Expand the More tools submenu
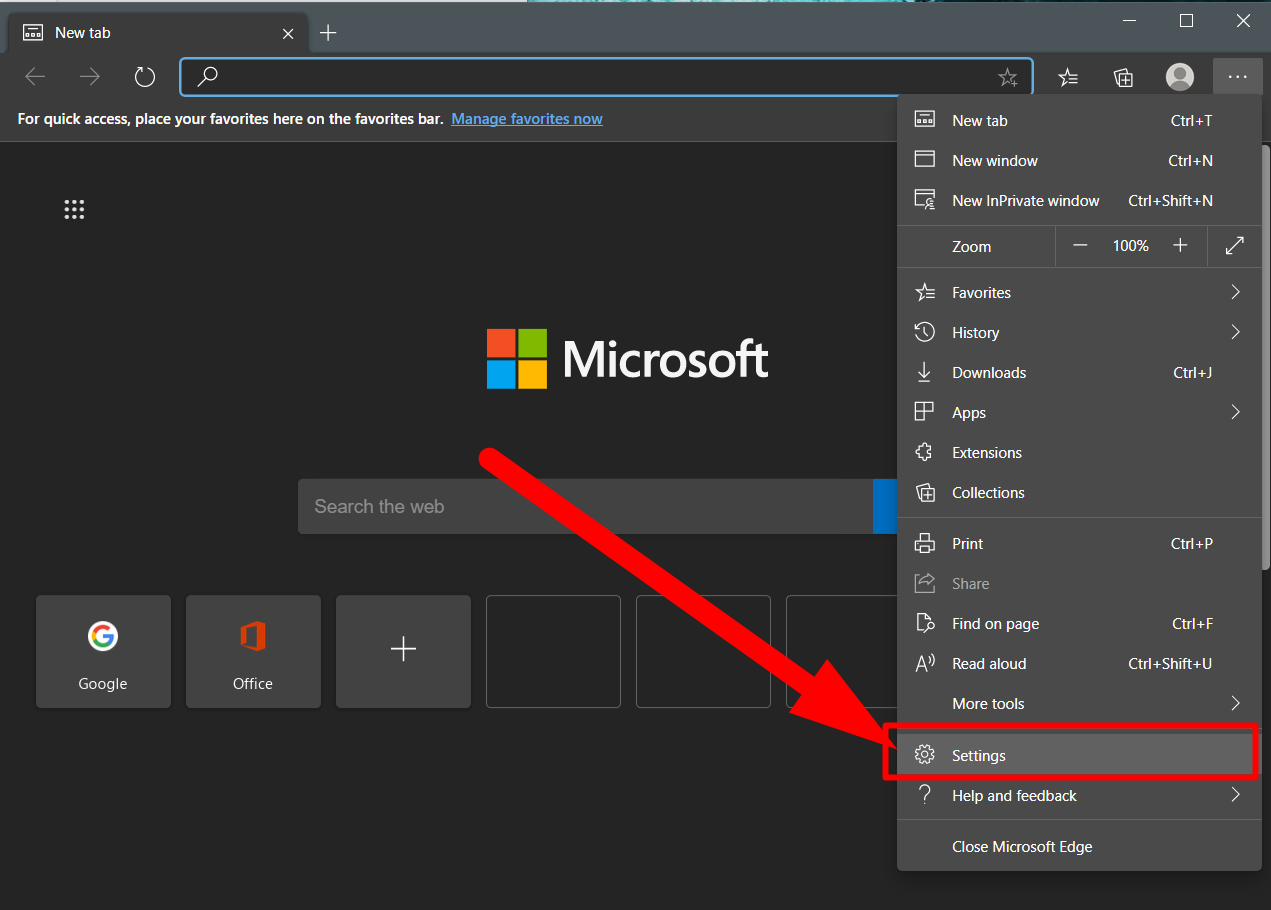 pyautogui.click(x=1078, y=704)
